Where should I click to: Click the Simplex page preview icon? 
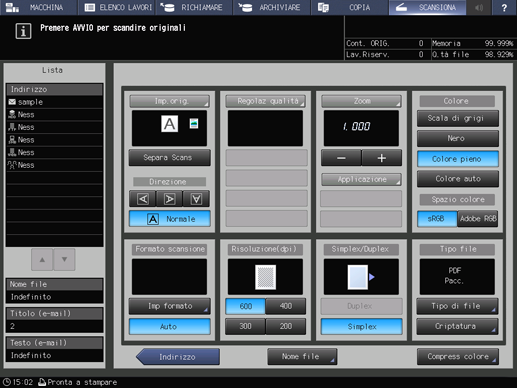coord(358,277)
